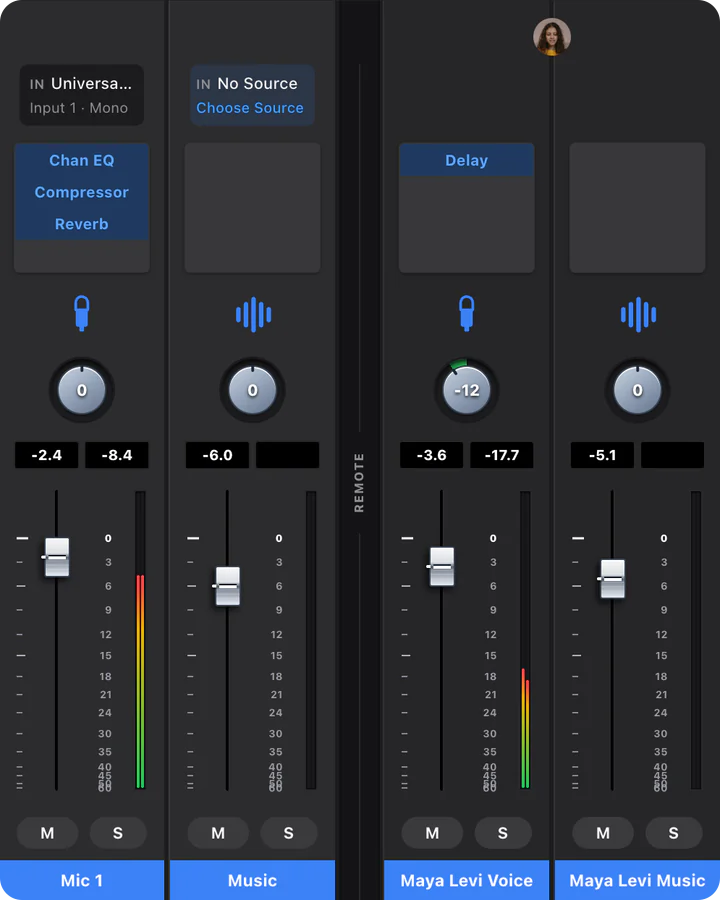
Task: Mute the Maya Levi Voice channel
Action: (432, 833)
